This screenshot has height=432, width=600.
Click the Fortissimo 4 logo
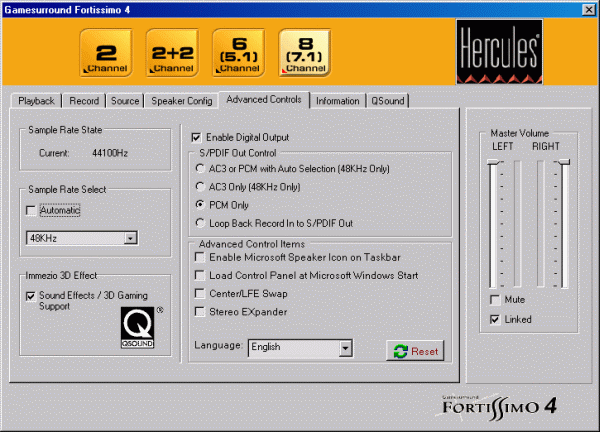click(x=499, y=408)
